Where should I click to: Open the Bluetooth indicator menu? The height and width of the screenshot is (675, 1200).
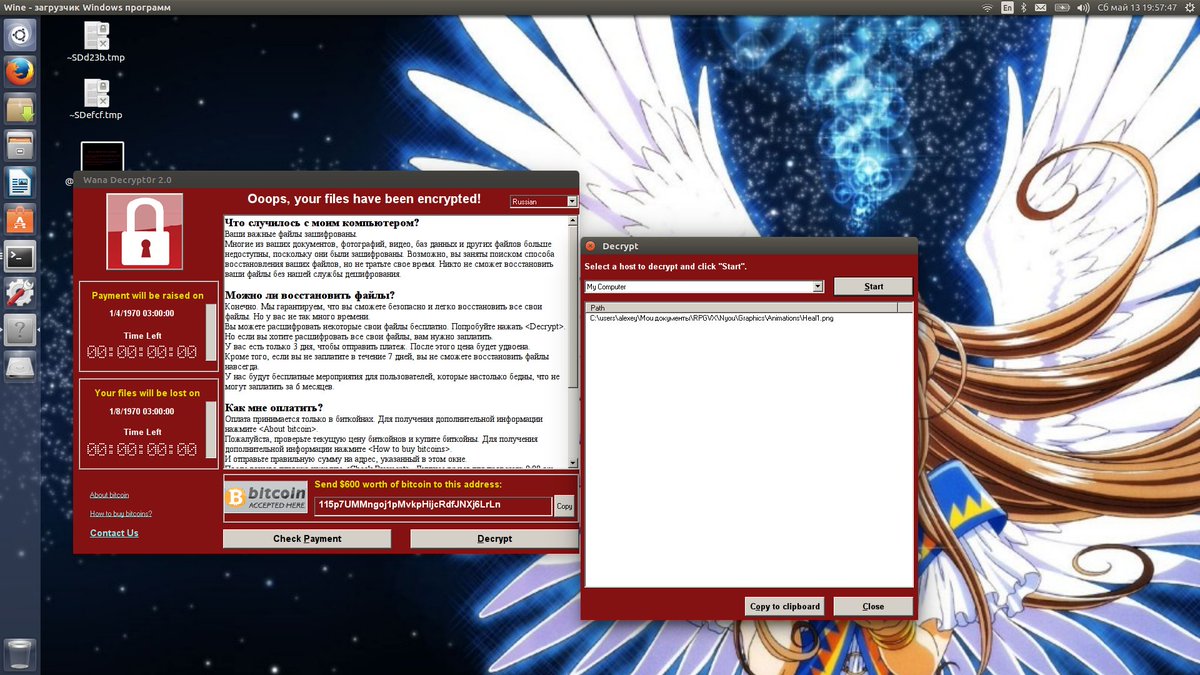[x=1026, y=8]
